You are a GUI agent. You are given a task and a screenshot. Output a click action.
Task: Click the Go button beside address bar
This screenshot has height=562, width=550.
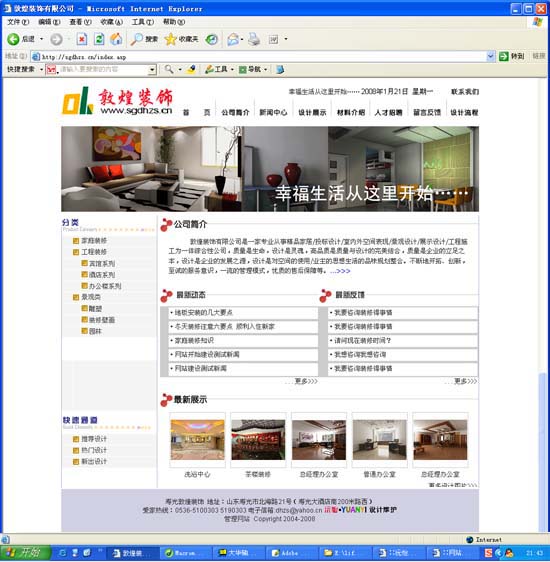click(512, 56)
